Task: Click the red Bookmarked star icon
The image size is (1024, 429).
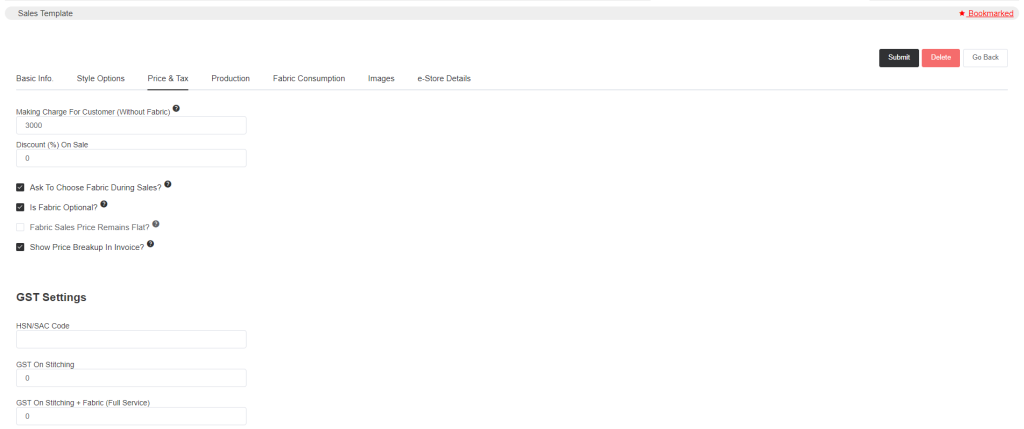Action: pyautogui.click(x=962, y=13)
